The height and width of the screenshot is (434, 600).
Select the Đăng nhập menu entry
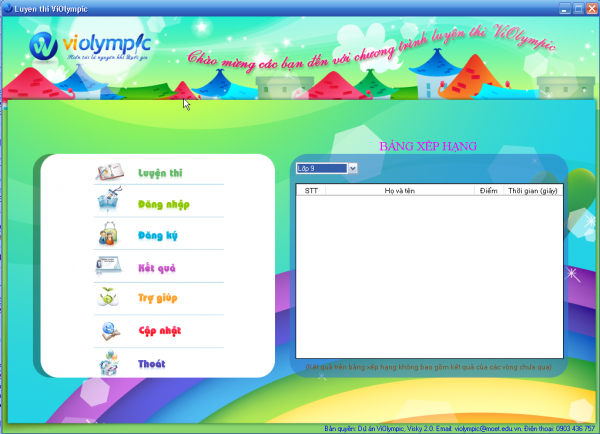coord(164,204)
